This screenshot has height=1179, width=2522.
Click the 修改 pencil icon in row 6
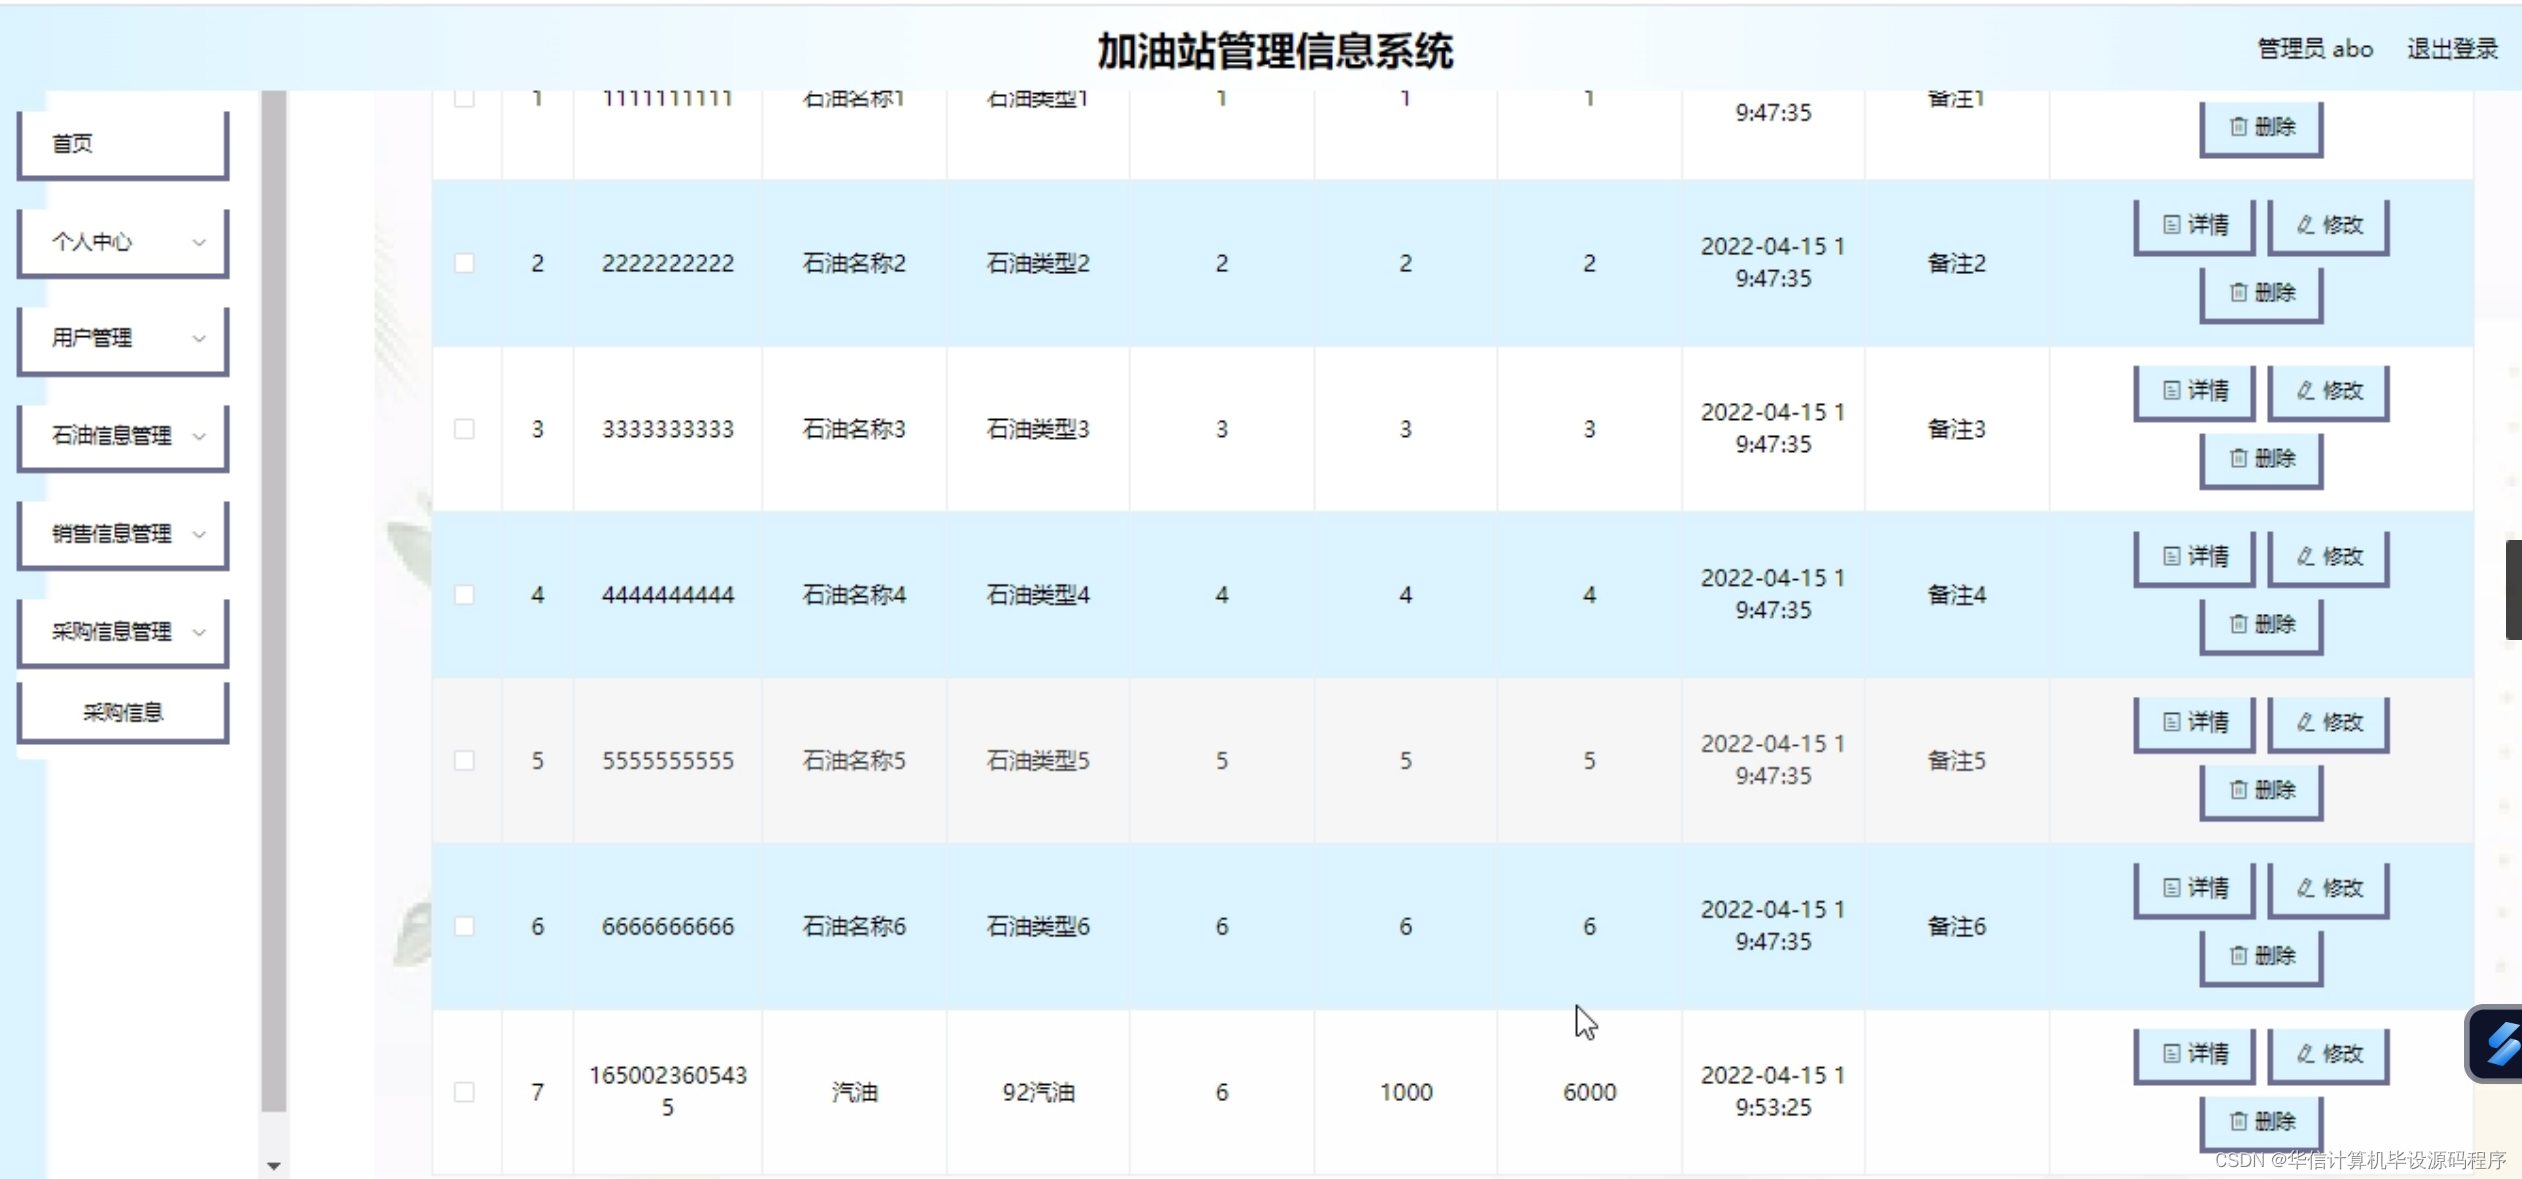2305,888
